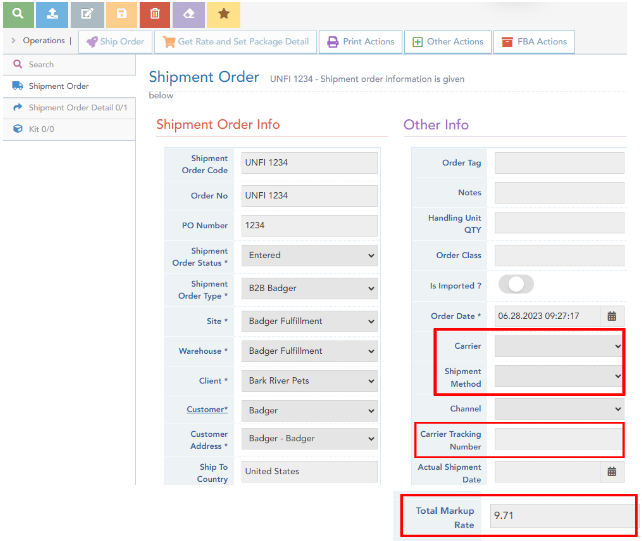This screenshot has height=541, width=642.
Task: Click the Carrier Tracking Number field
Action: [559, 440]
